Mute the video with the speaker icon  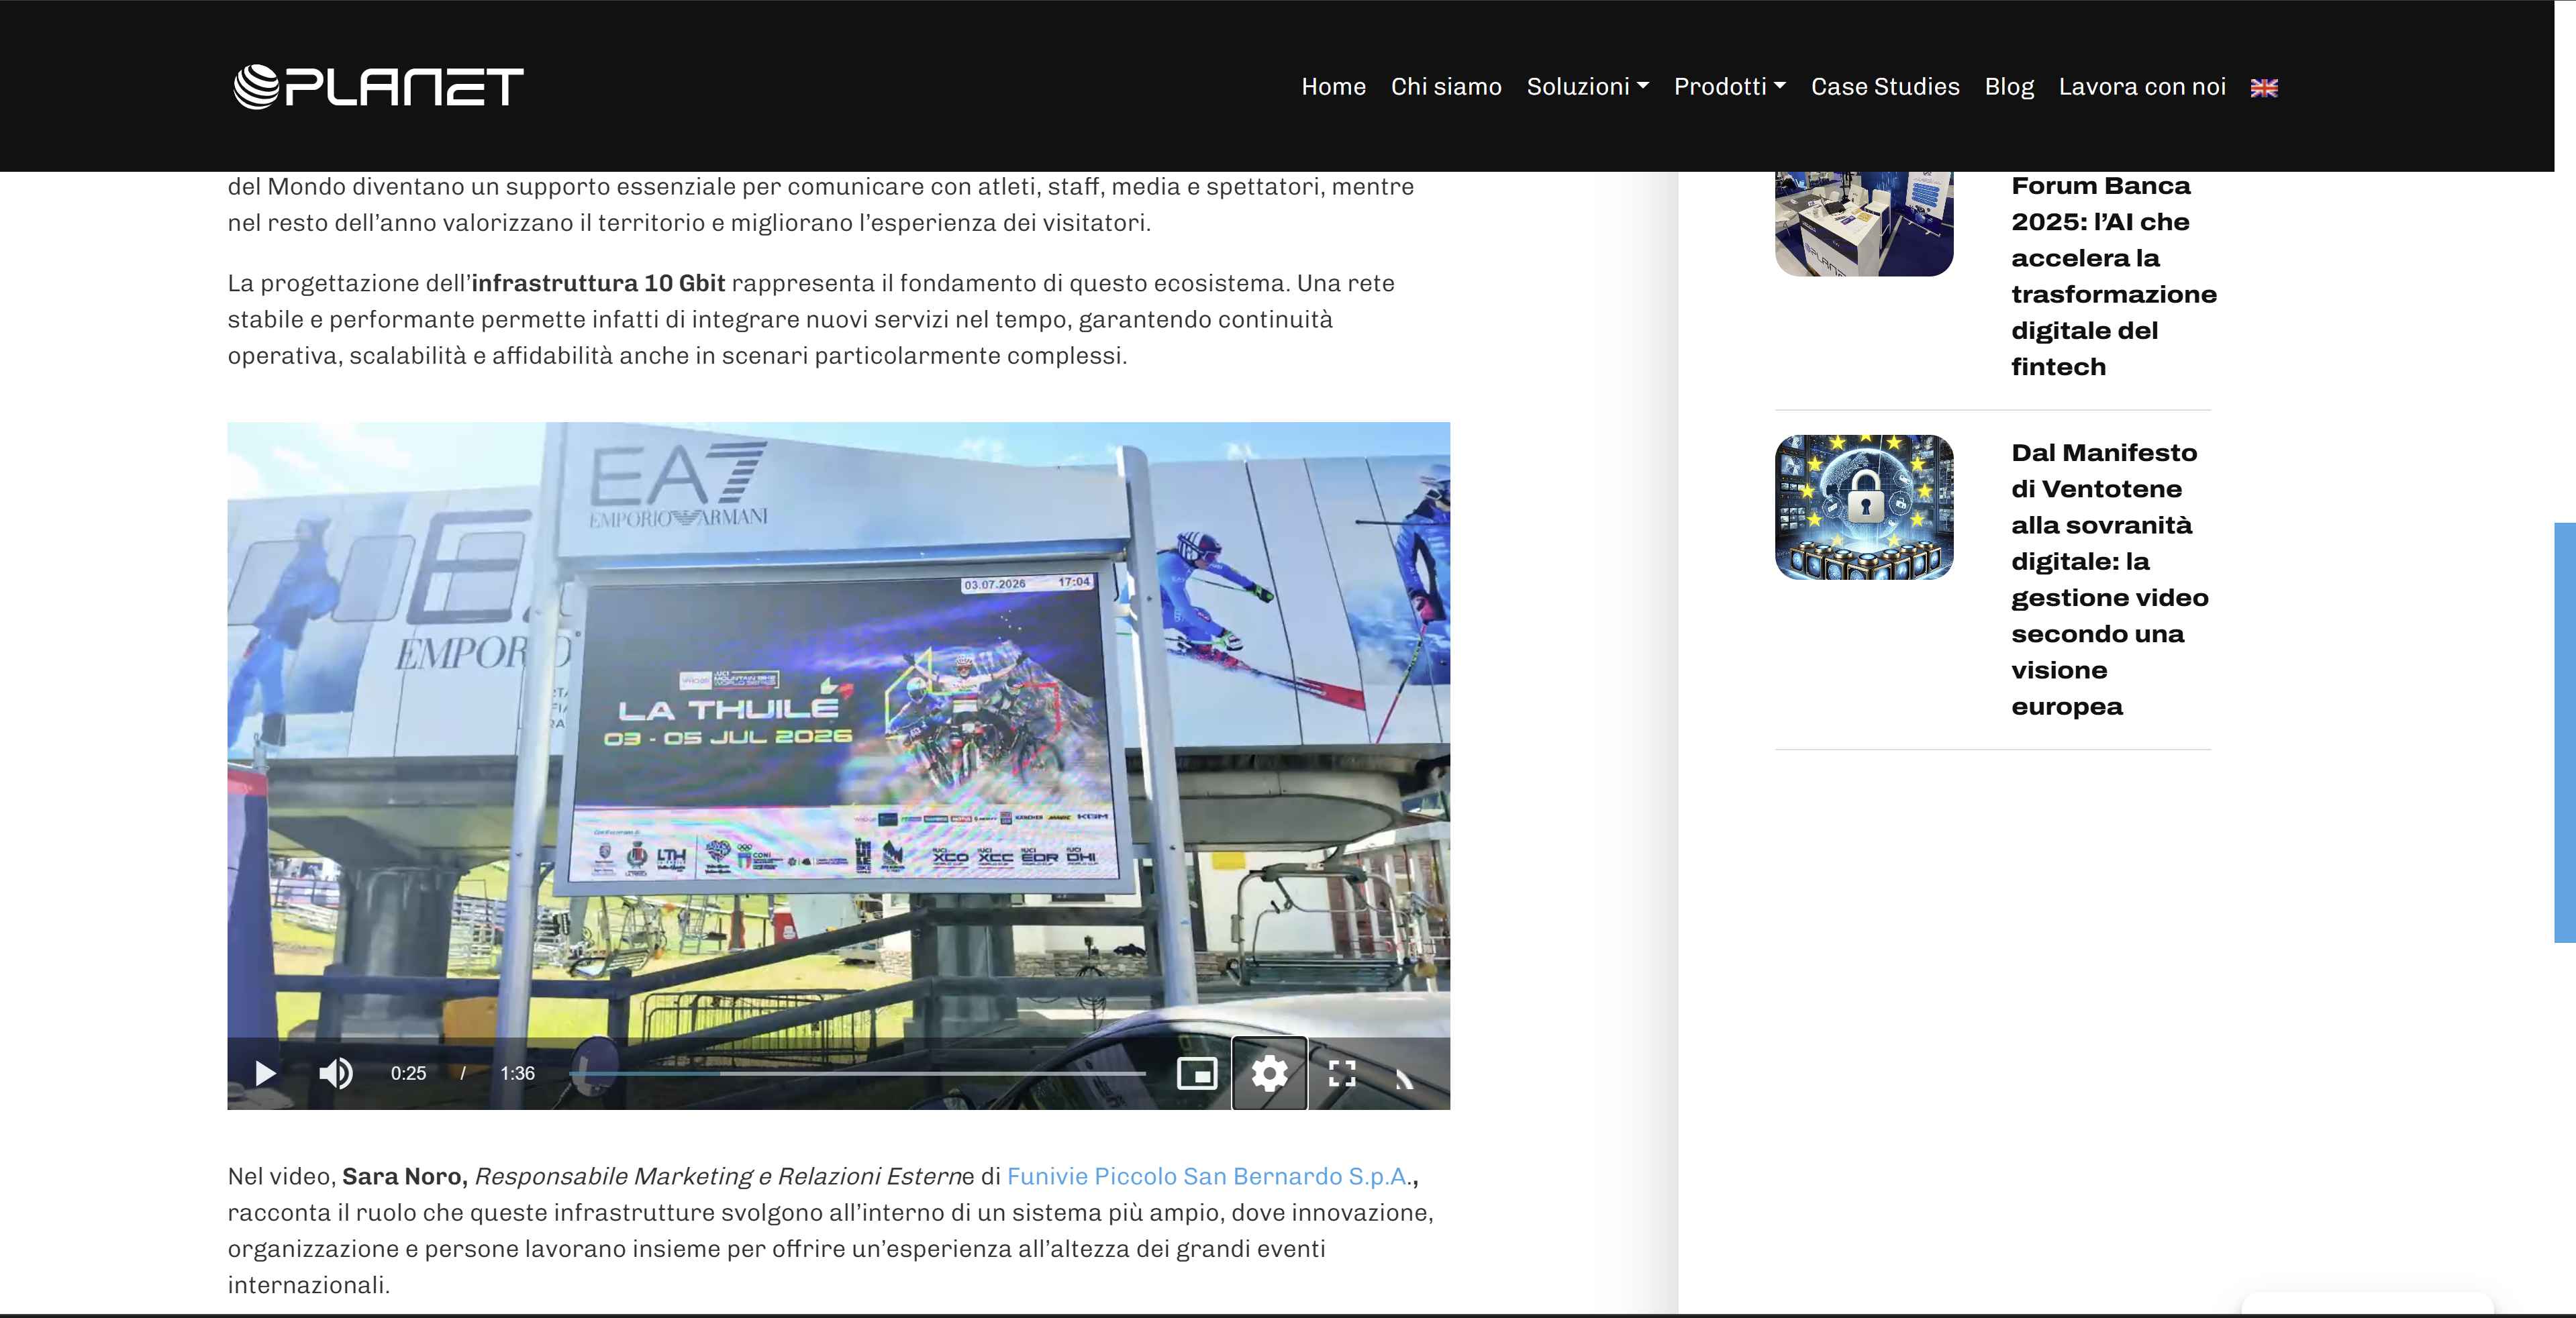coord(336,1073)
